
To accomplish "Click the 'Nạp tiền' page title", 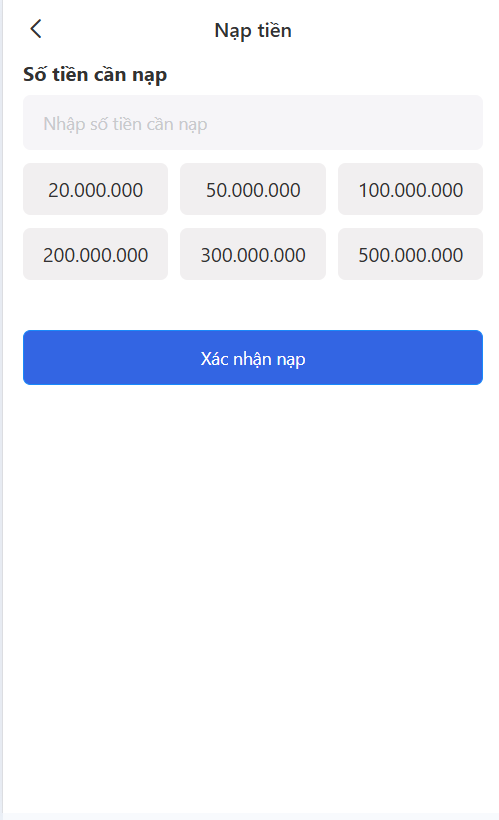I will tap(253, 30).
